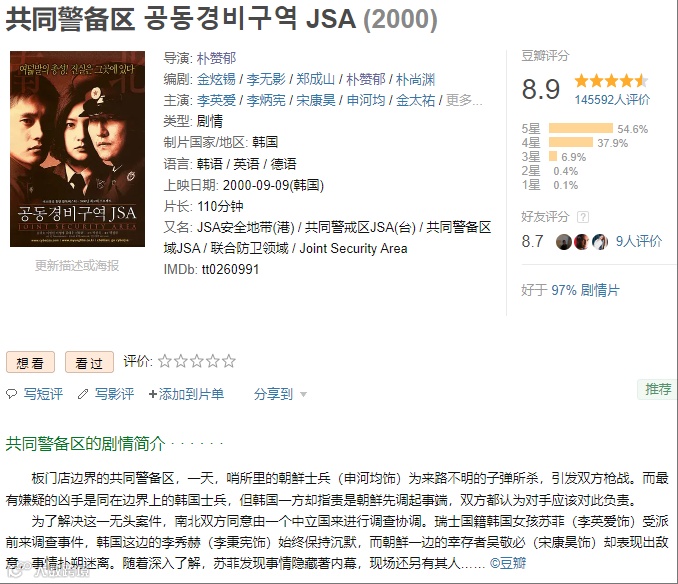Screen dimensions: 678x584
Task: Click the JSA movie poster thumbnail
Action: (x=77, y=149)
